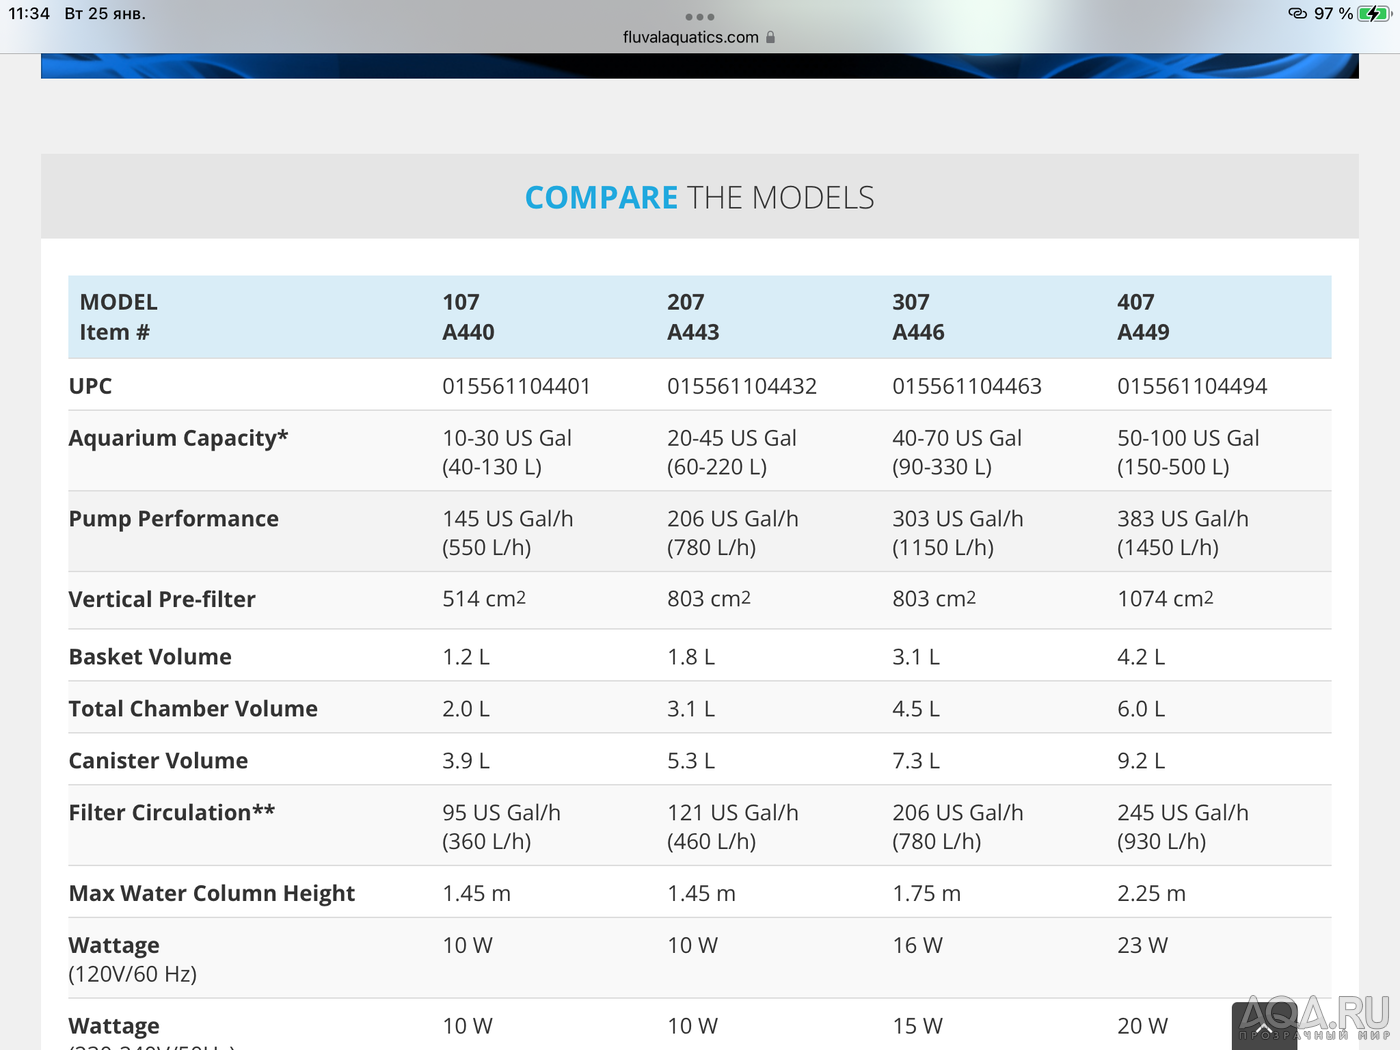
Task: Tap the 121 US Gal/h circulation value
Action: click(733, 827)
